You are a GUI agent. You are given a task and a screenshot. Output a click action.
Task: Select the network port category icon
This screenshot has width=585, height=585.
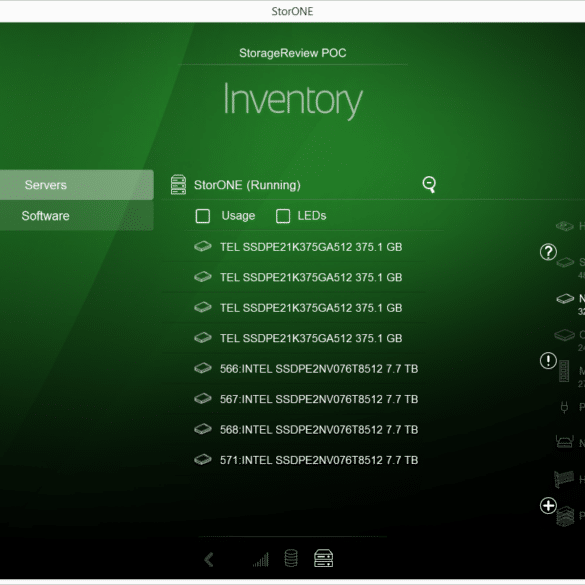click(564, 442)
